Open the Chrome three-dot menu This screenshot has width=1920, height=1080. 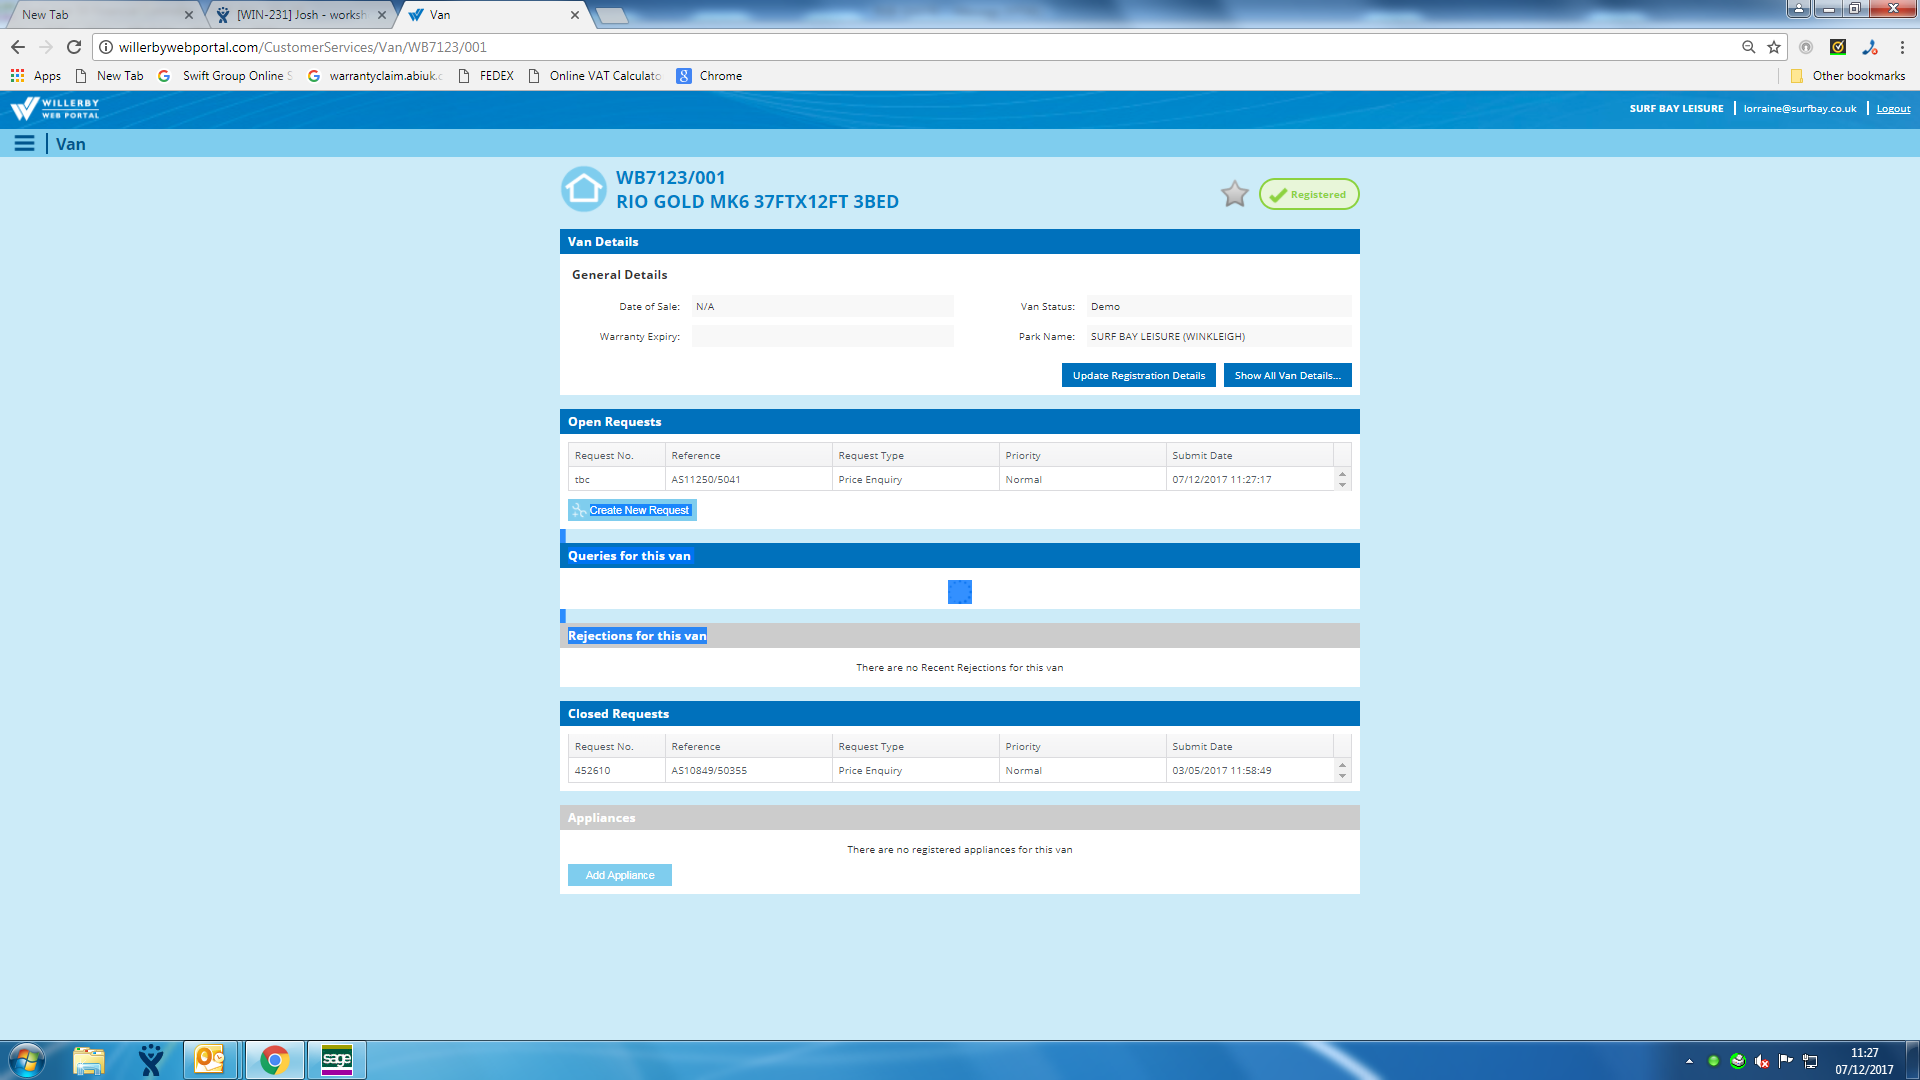[x=1902, y=47]
